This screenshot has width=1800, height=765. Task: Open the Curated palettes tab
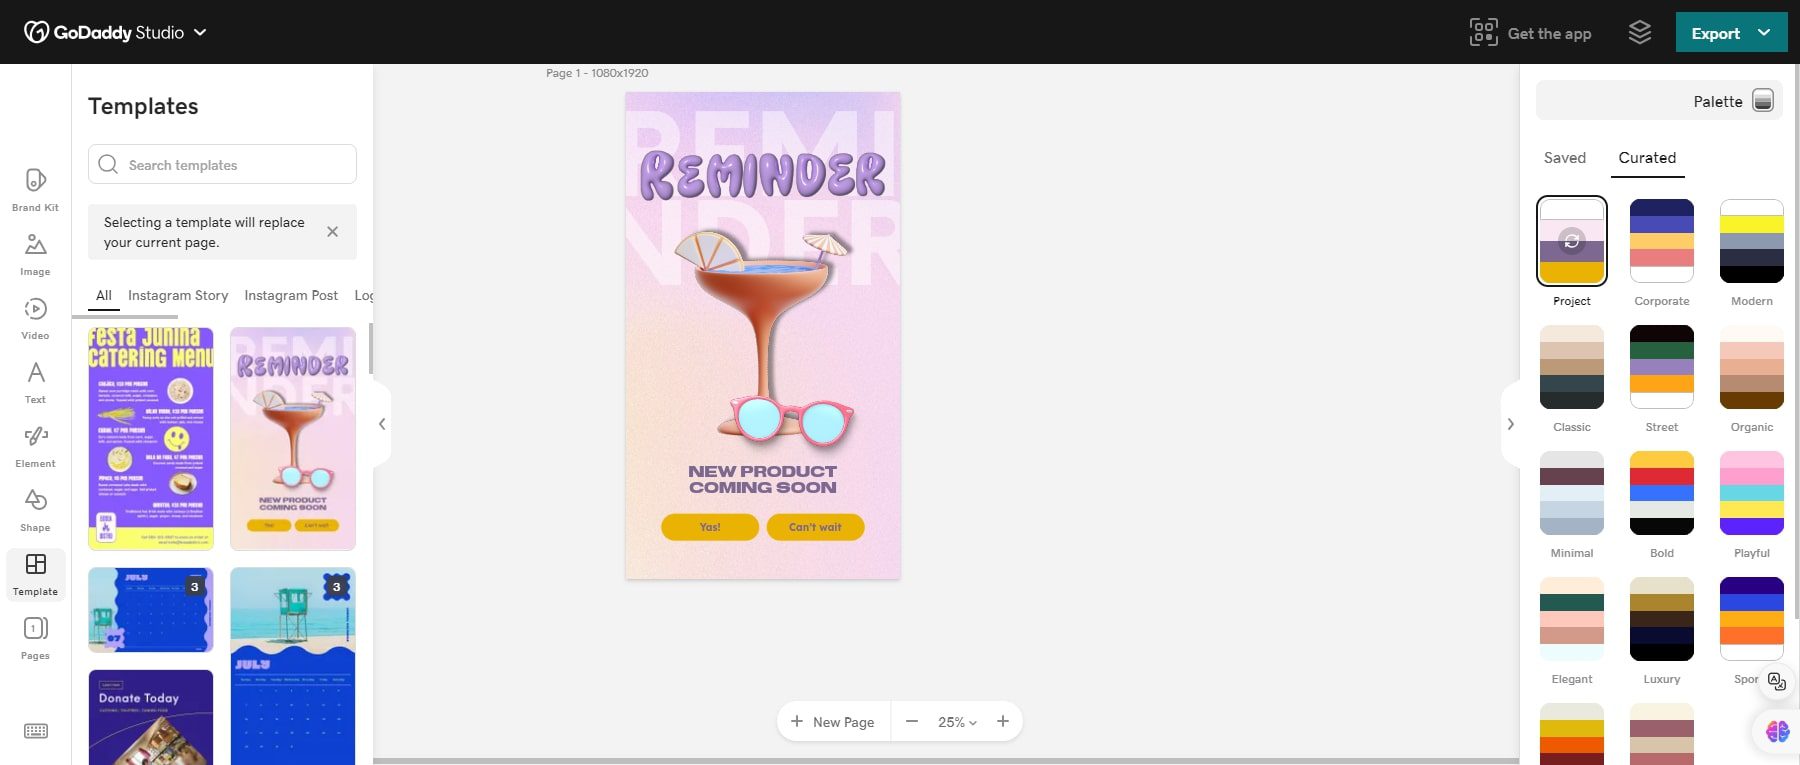pos(1647,158)
